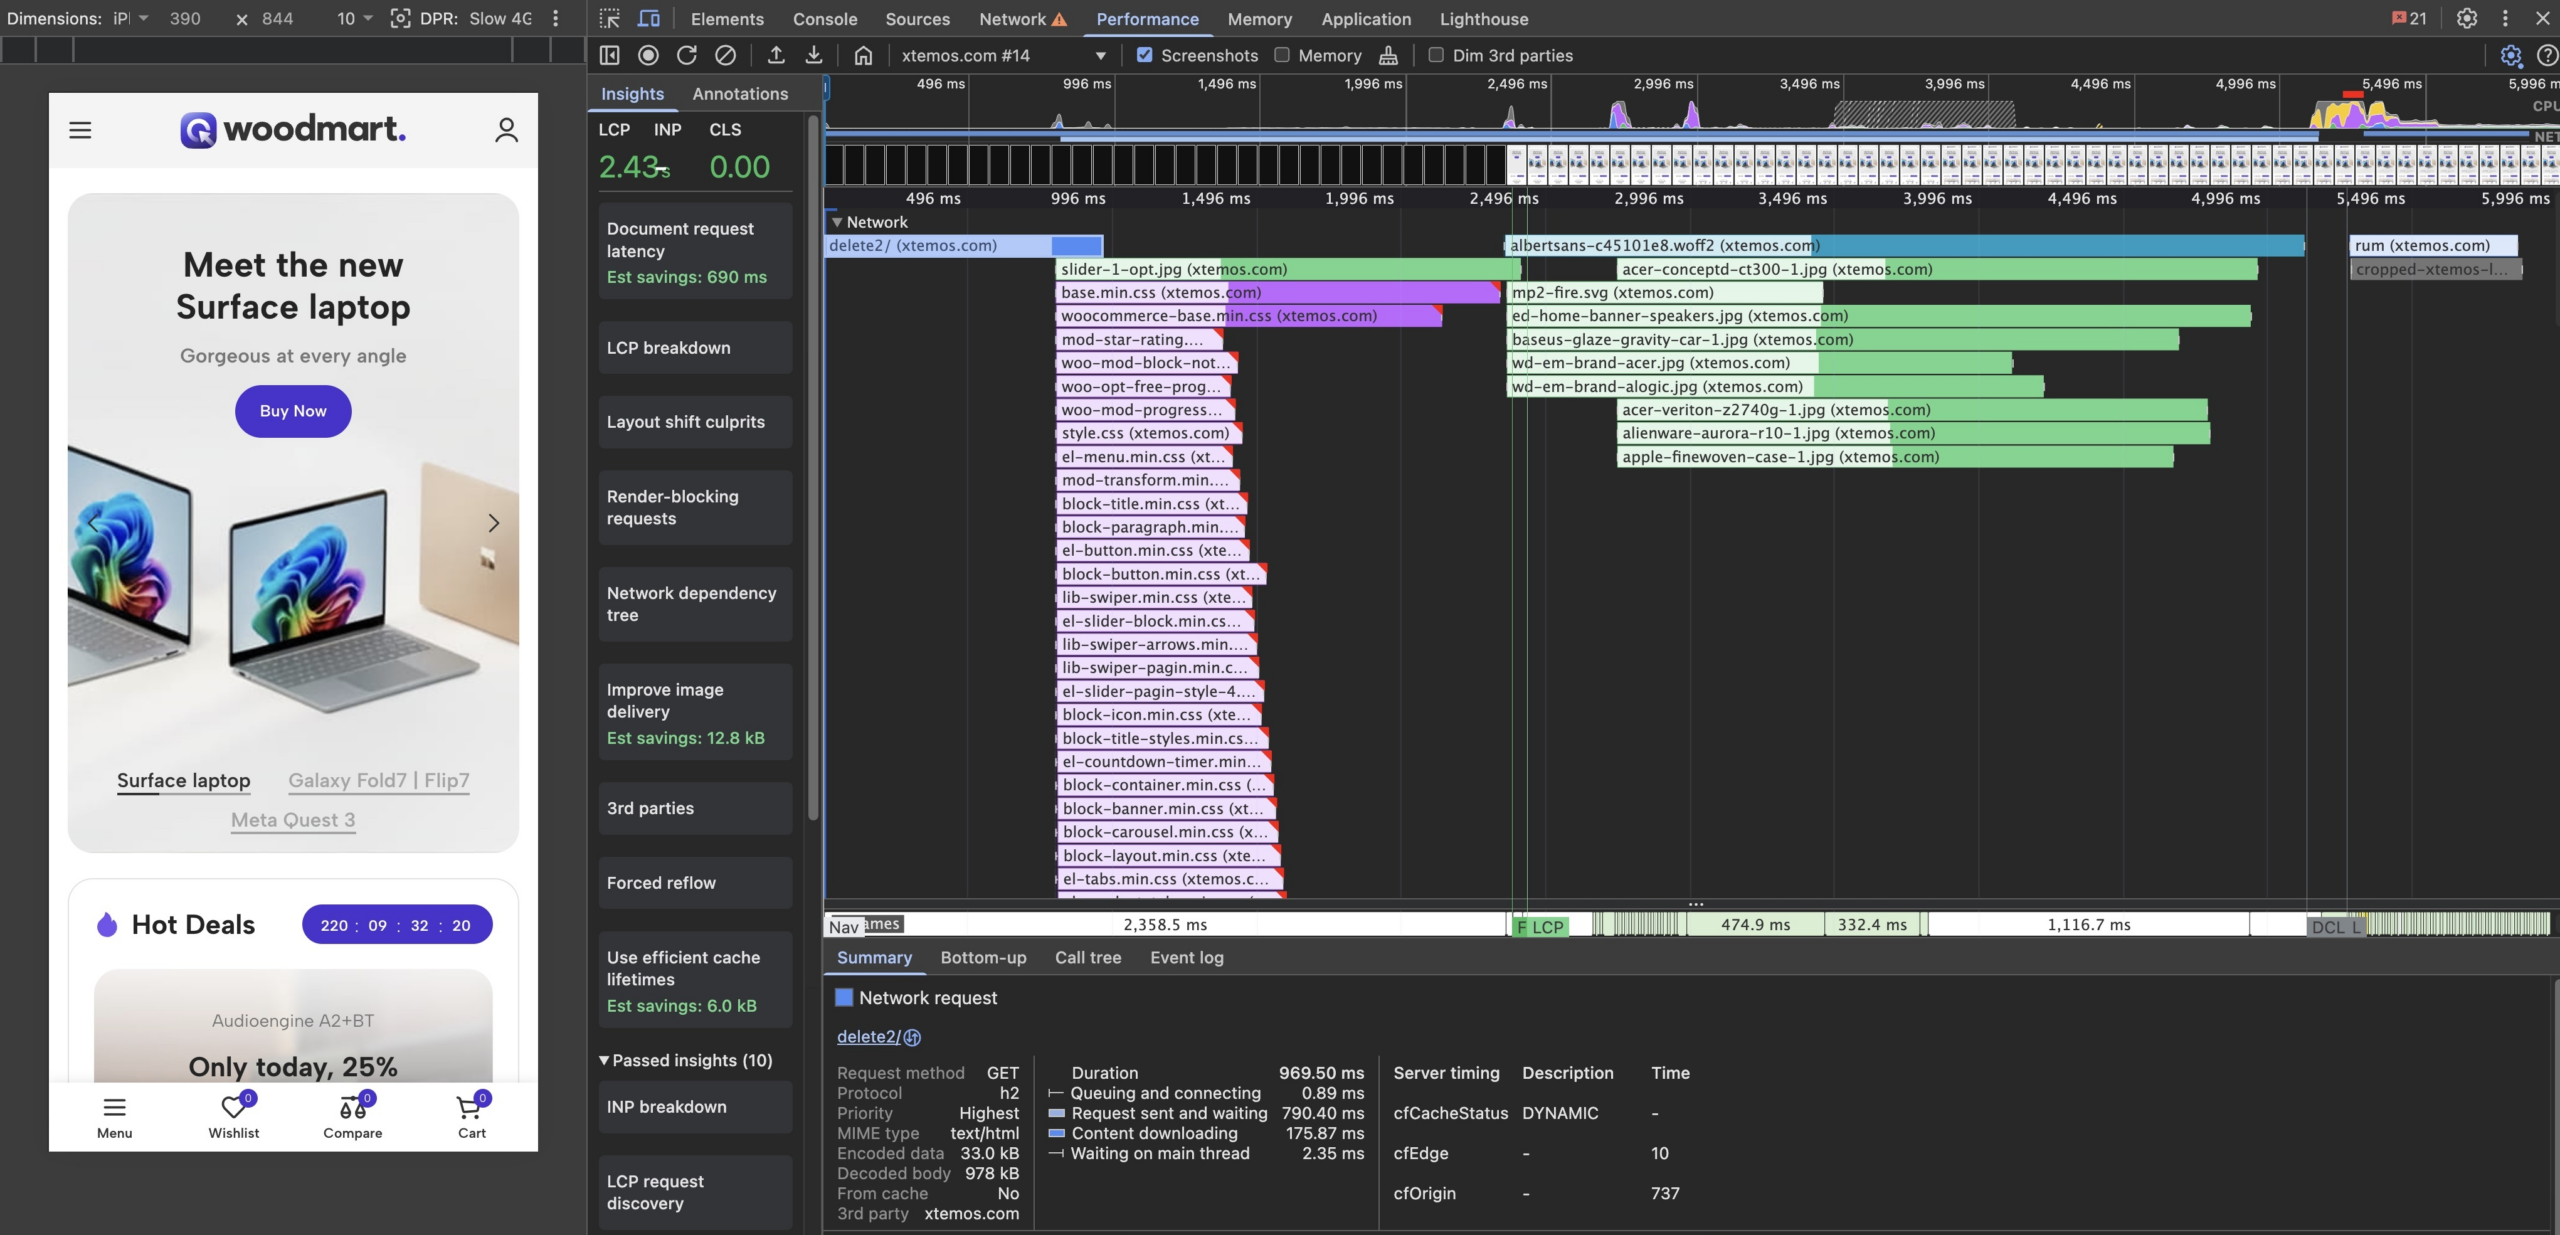Viewport: 2560px width, 1235px height.
Task: Collapse the Network track
Action: (837, 222)
